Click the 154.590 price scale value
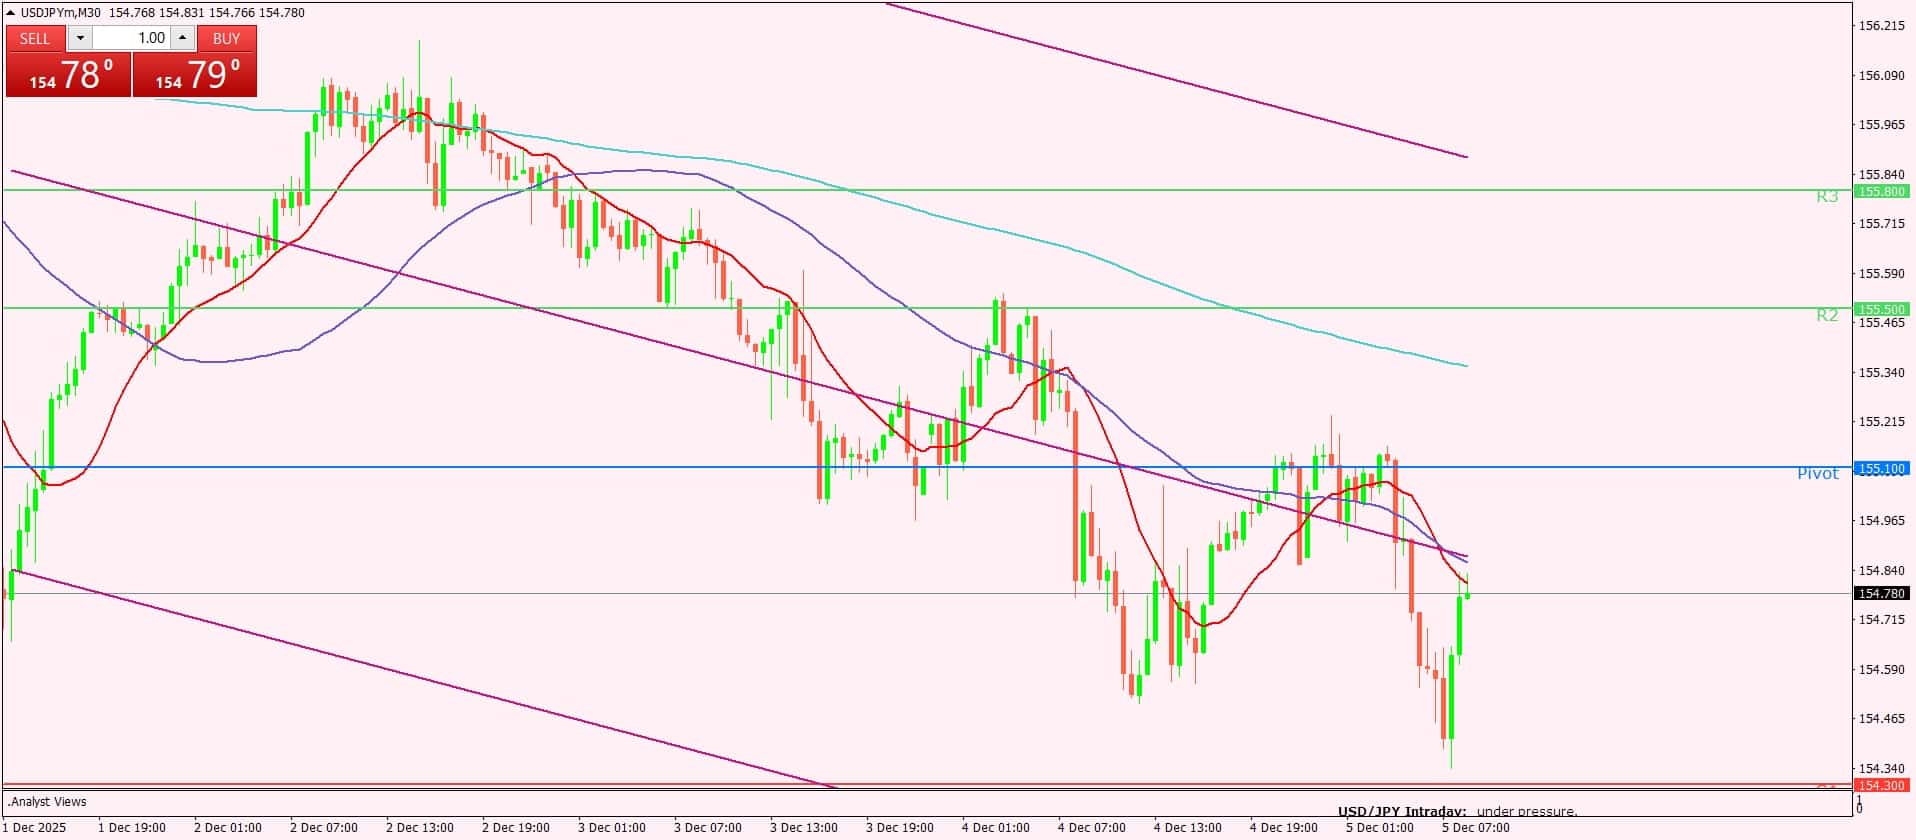Image resolution: width=1916 pixels, height=840 pixels. pyautogui.click(x=1881, y=670)
